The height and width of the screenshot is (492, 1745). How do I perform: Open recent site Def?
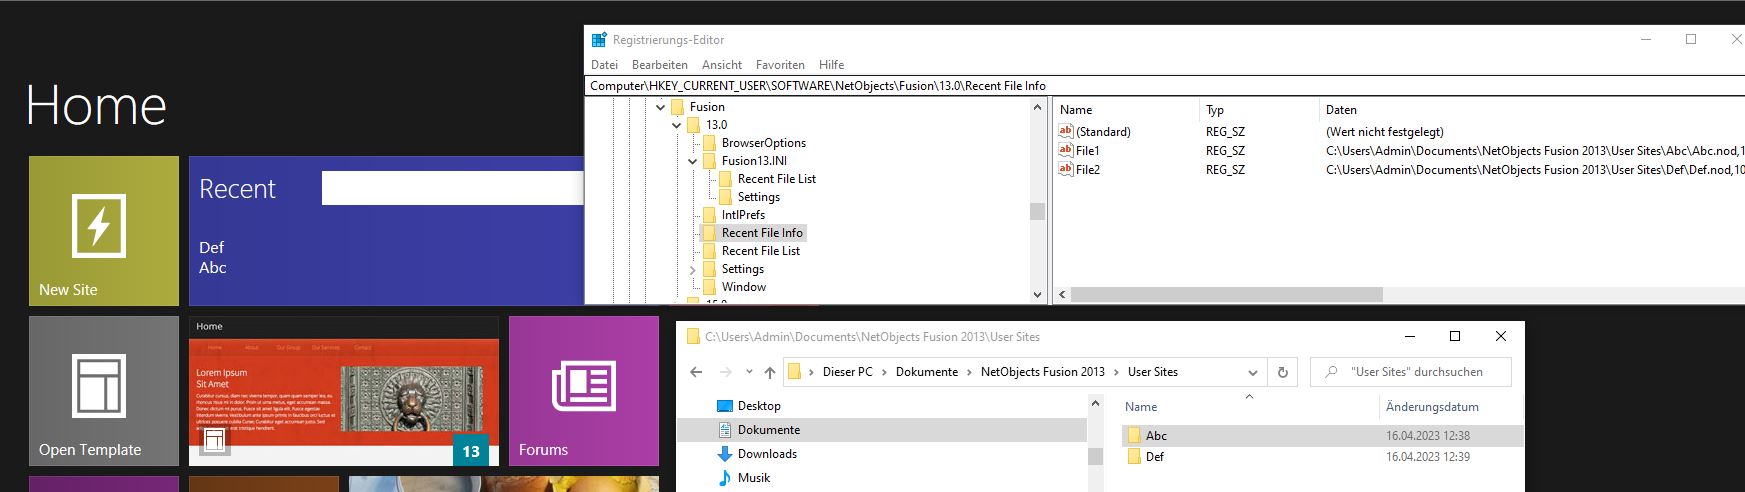[x=211, y=248]
